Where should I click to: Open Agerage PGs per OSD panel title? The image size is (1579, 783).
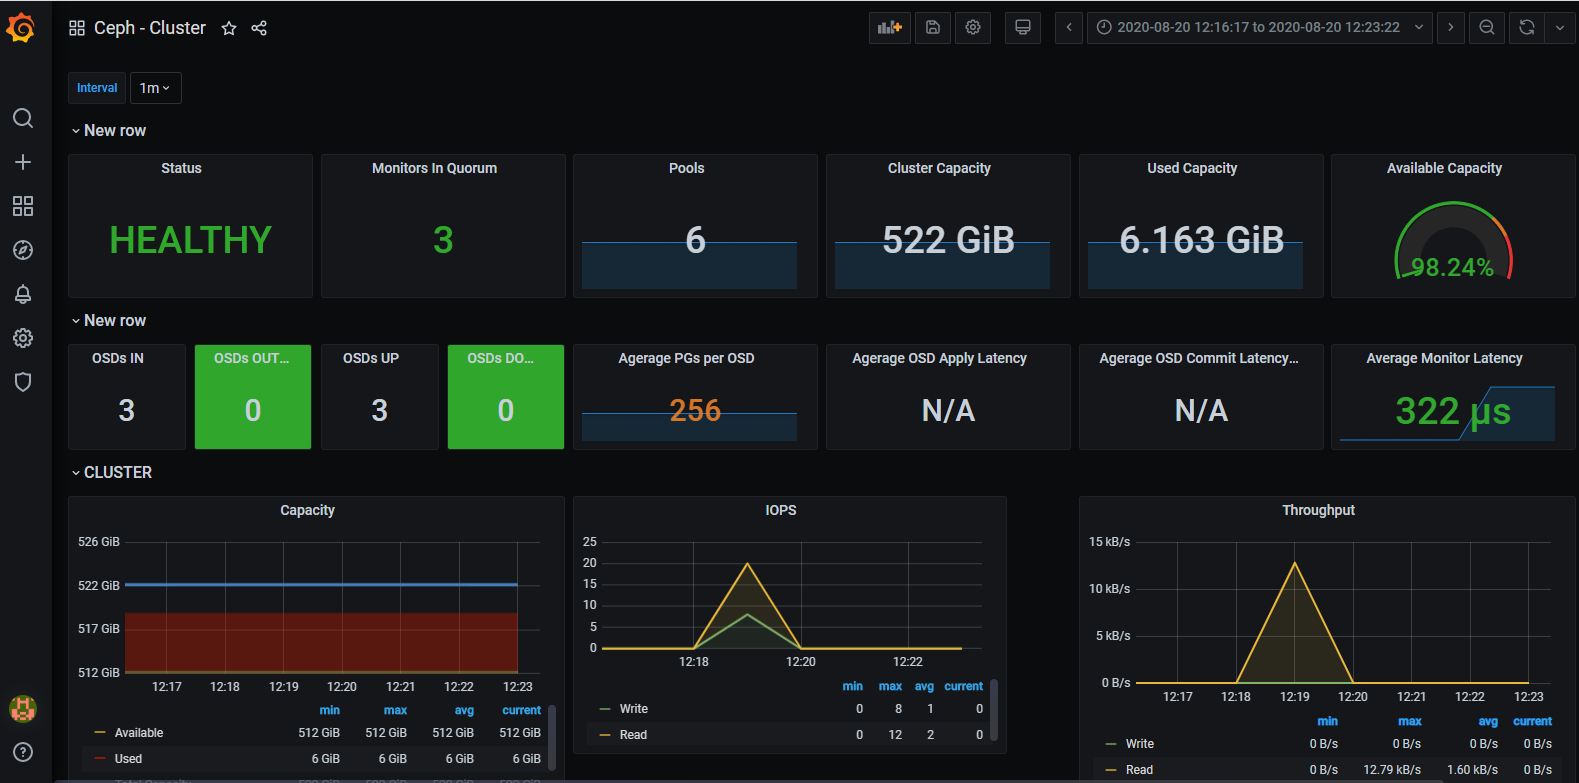pyautogui.click(x=687, y=358)
